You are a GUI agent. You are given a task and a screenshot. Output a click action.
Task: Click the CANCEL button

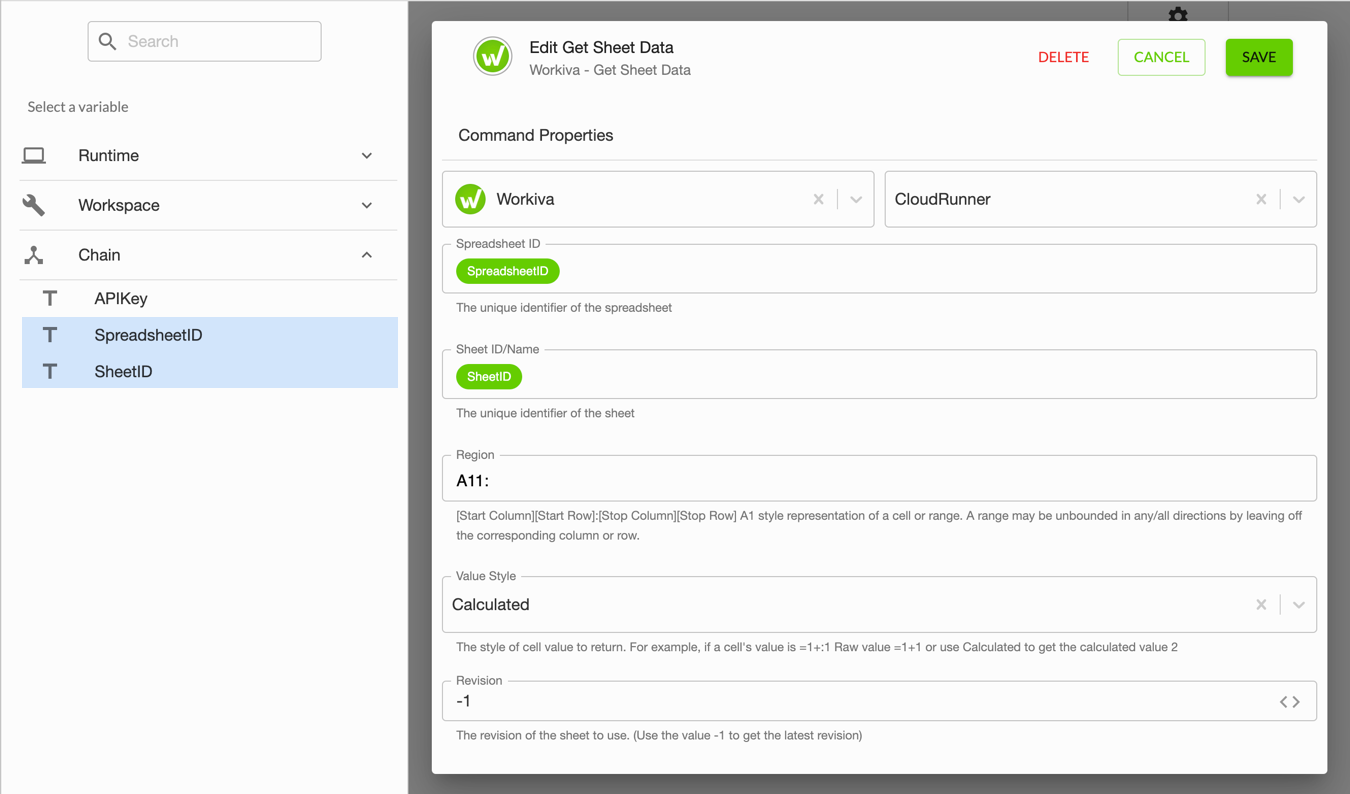[1161, 57]
